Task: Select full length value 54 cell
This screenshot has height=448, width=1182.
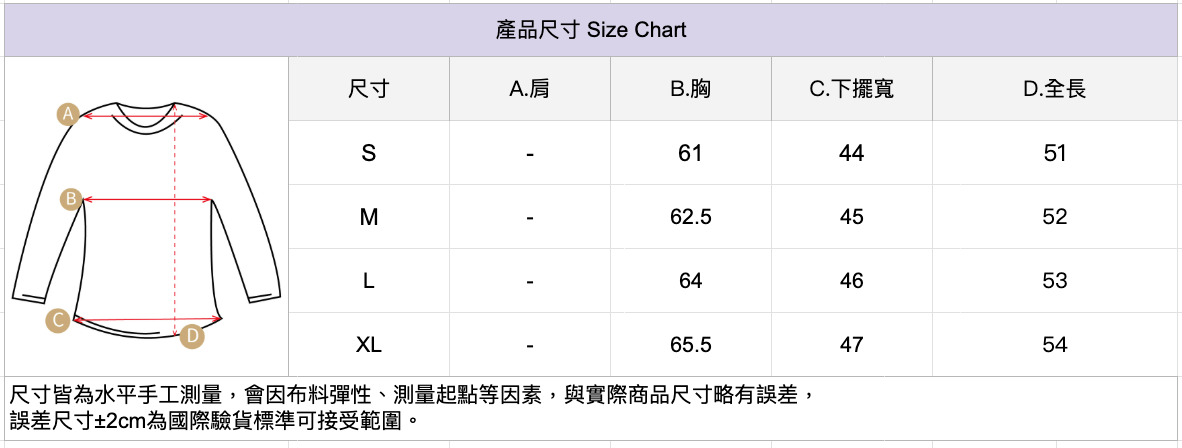Action: (1055, 345)
